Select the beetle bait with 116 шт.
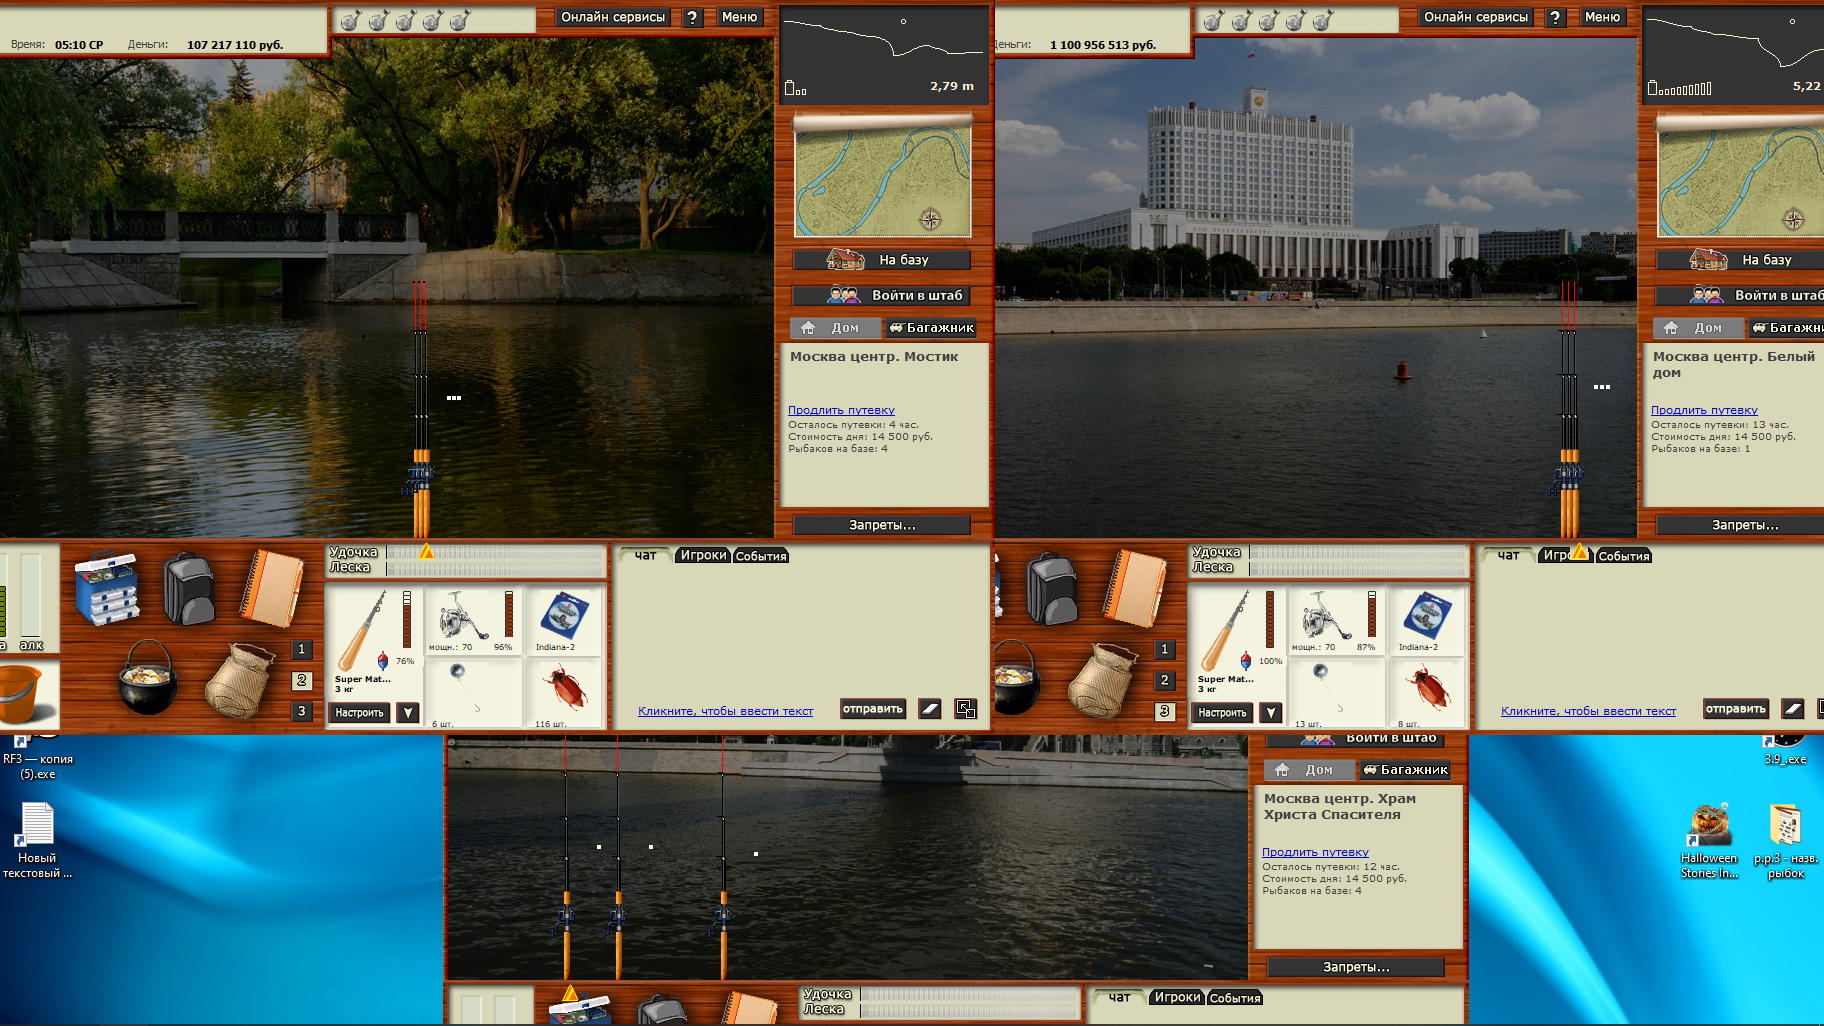Viewport: 1824px width, 1026px height. click(x=565, y=693)
